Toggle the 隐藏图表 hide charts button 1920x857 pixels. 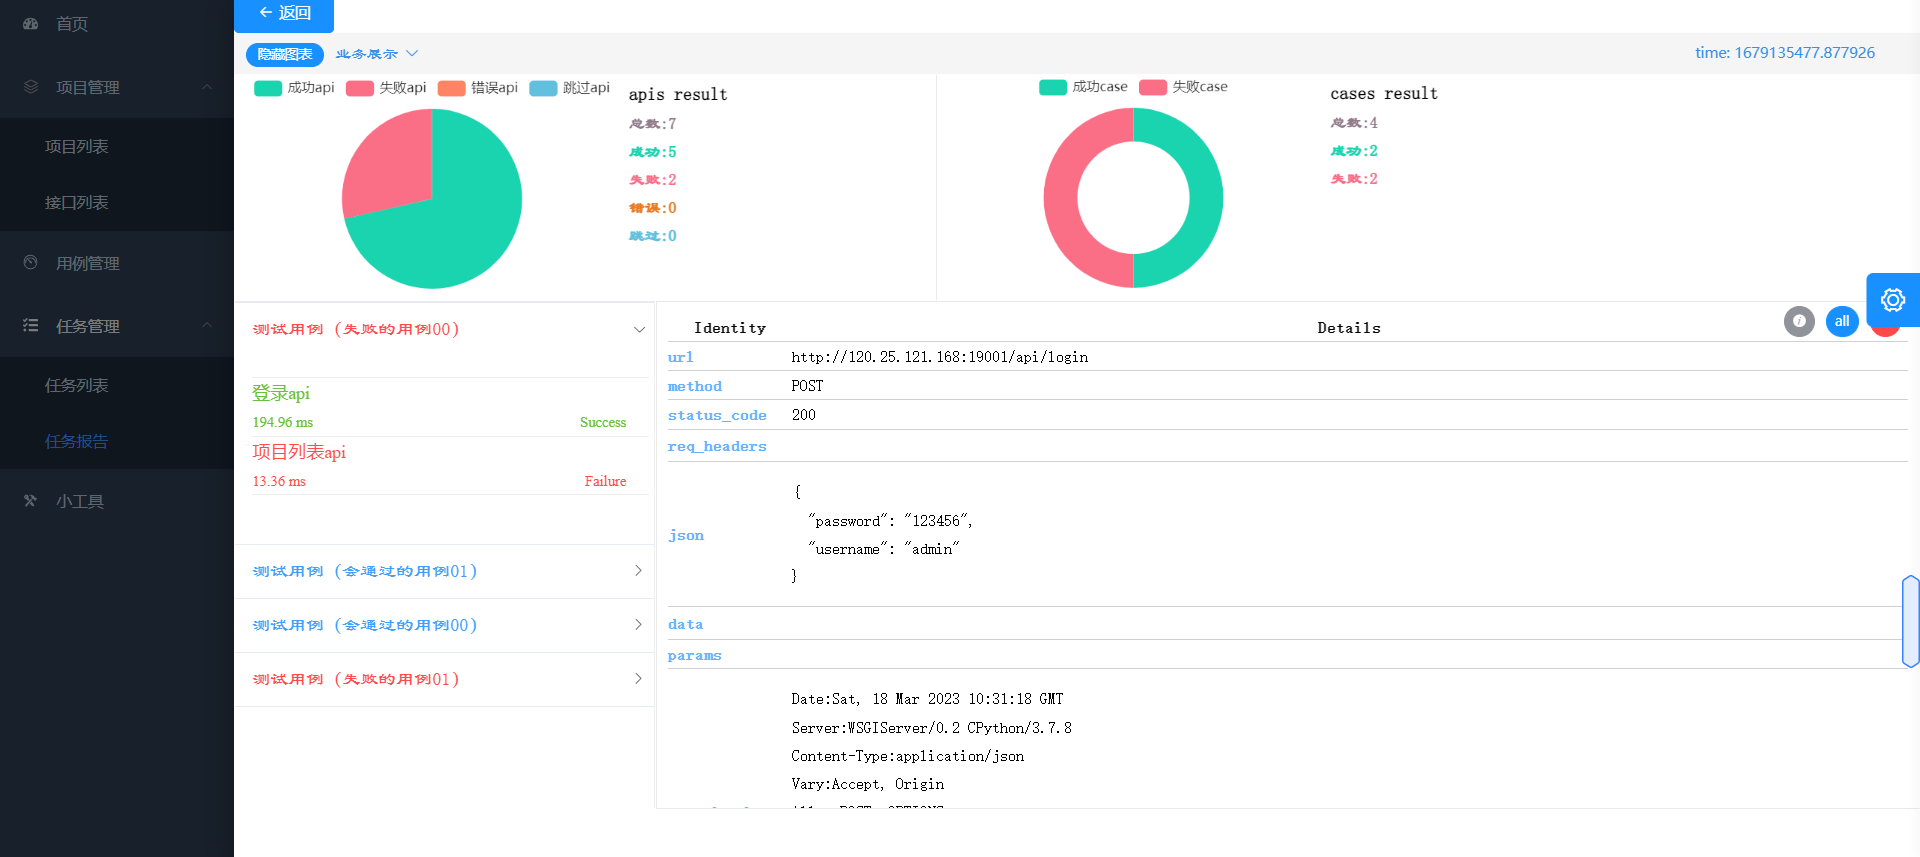click(x=285, y=54)
